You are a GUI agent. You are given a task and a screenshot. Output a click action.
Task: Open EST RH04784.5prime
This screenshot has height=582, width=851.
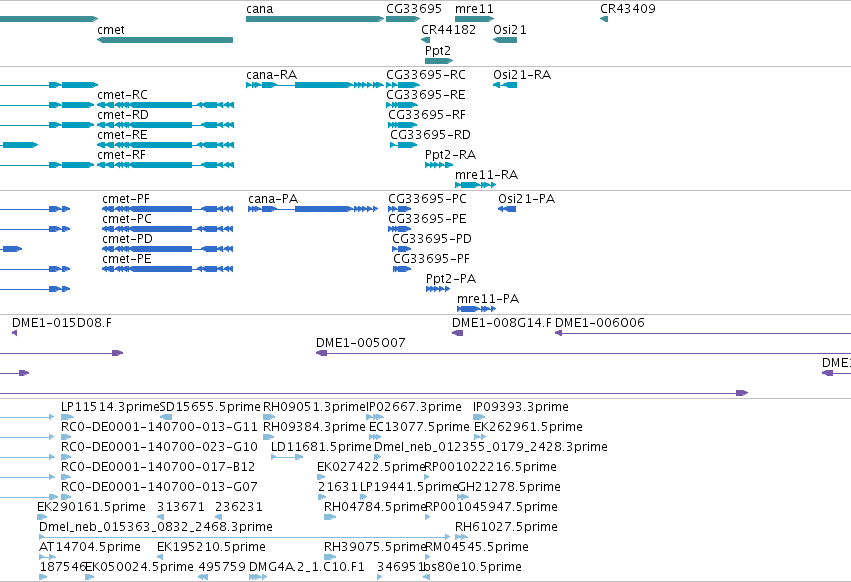click(x=330, y=518)
